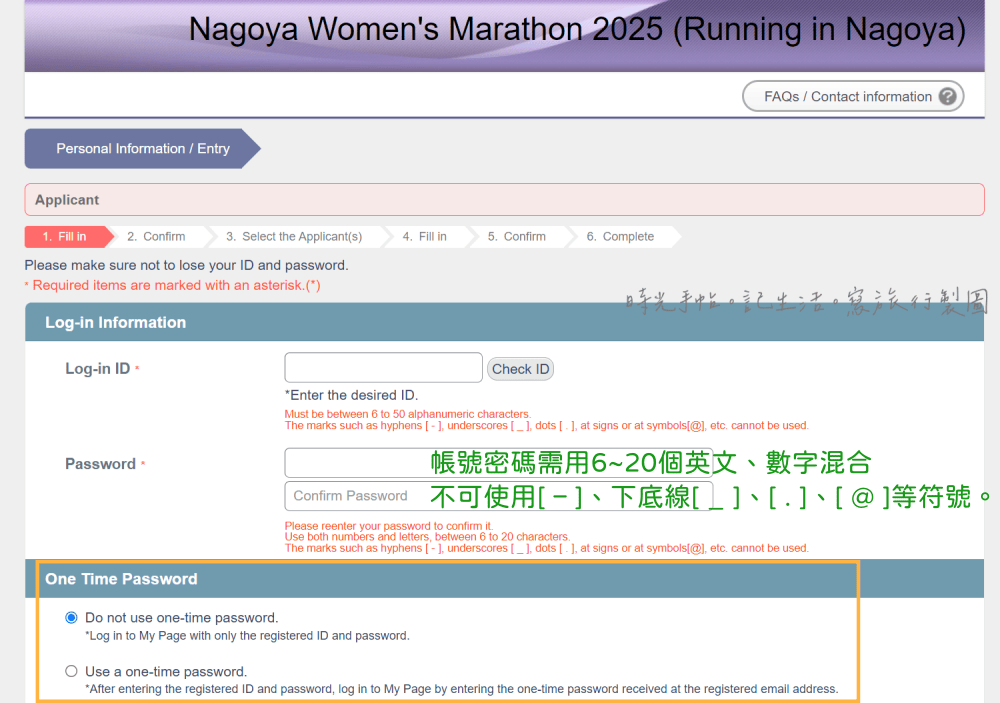Click the Personal Information / Entry tab
The image size is (1000, 703).
click(143, 149)
